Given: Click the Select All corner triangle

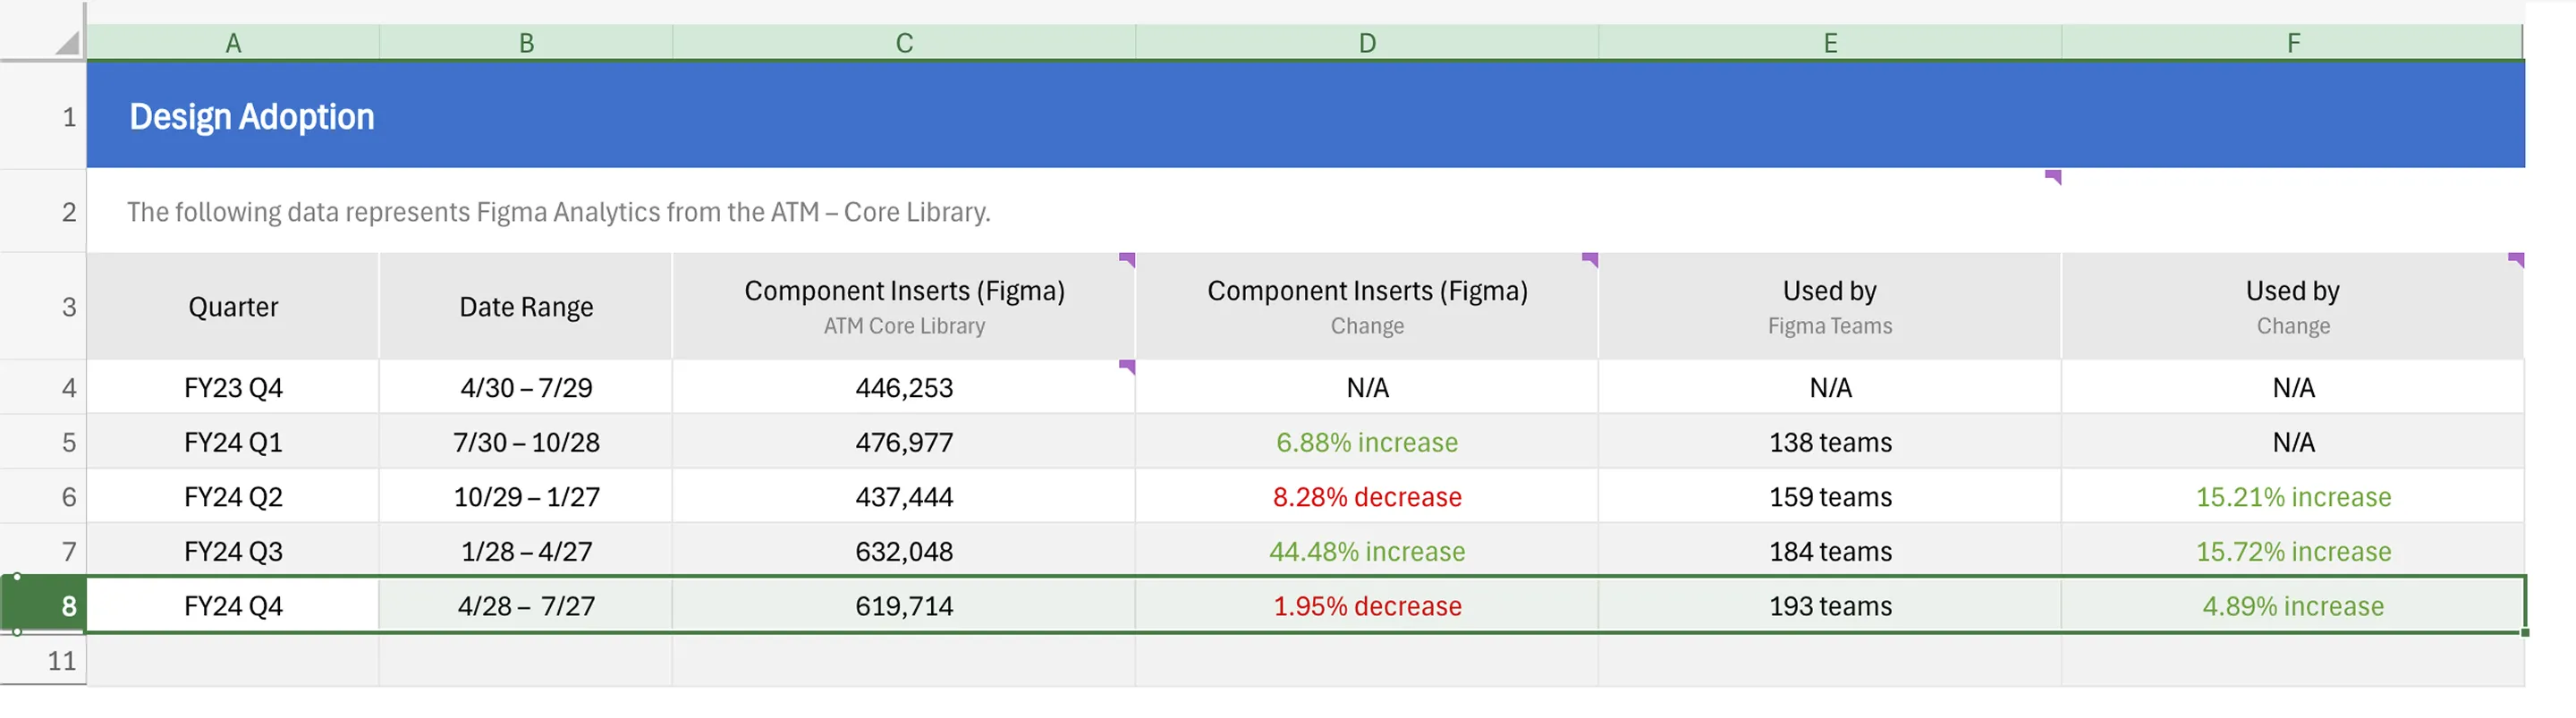Looking at the screenshot, I should coord(66,43).
